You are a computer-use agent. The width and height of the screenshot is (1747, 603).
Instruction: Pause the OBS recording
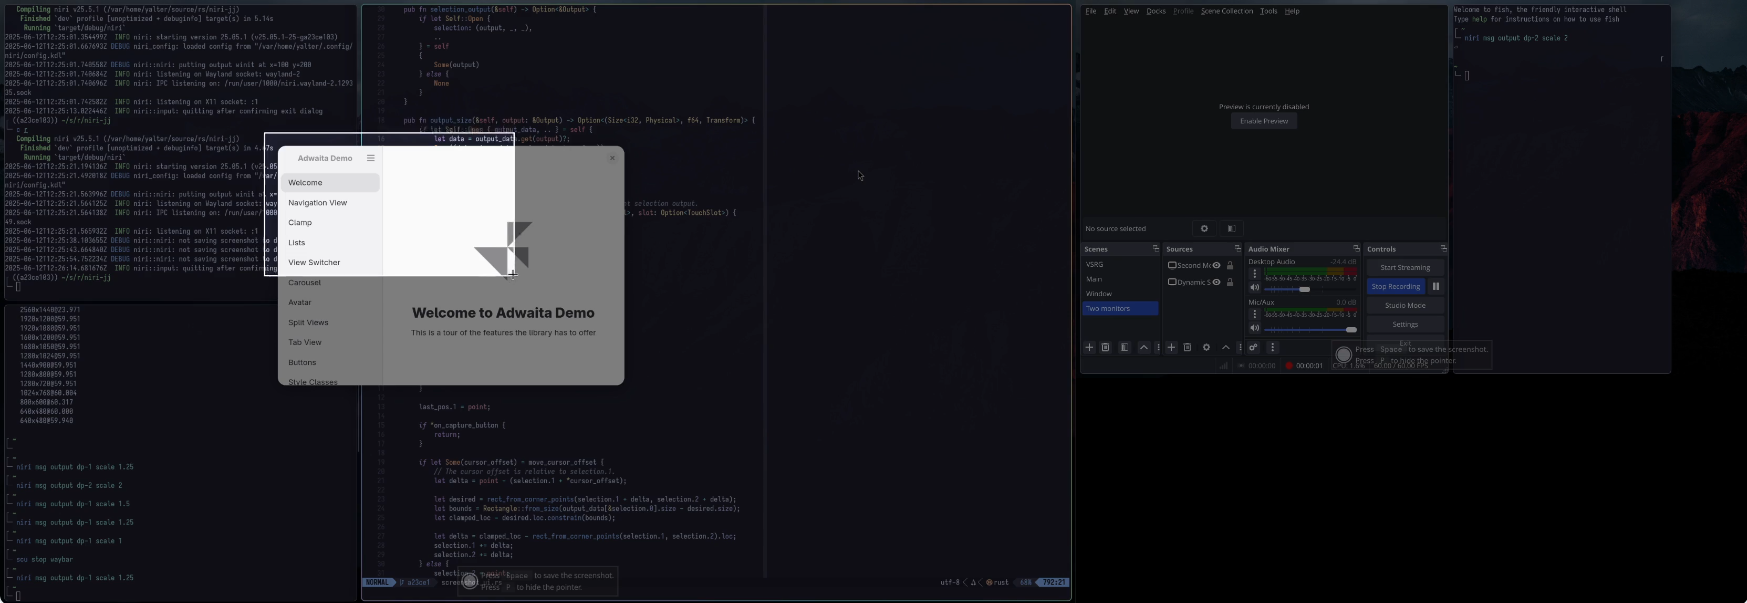point(1436,286)
